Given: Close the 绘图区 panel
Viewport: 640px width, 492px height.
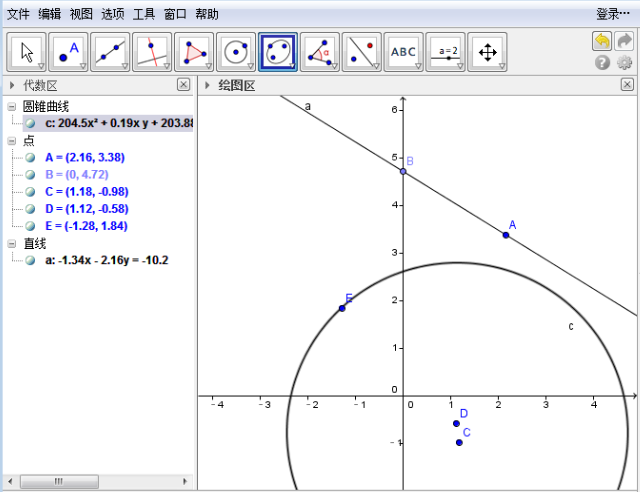Looking at the screenshot, I should tap(627, 85).
